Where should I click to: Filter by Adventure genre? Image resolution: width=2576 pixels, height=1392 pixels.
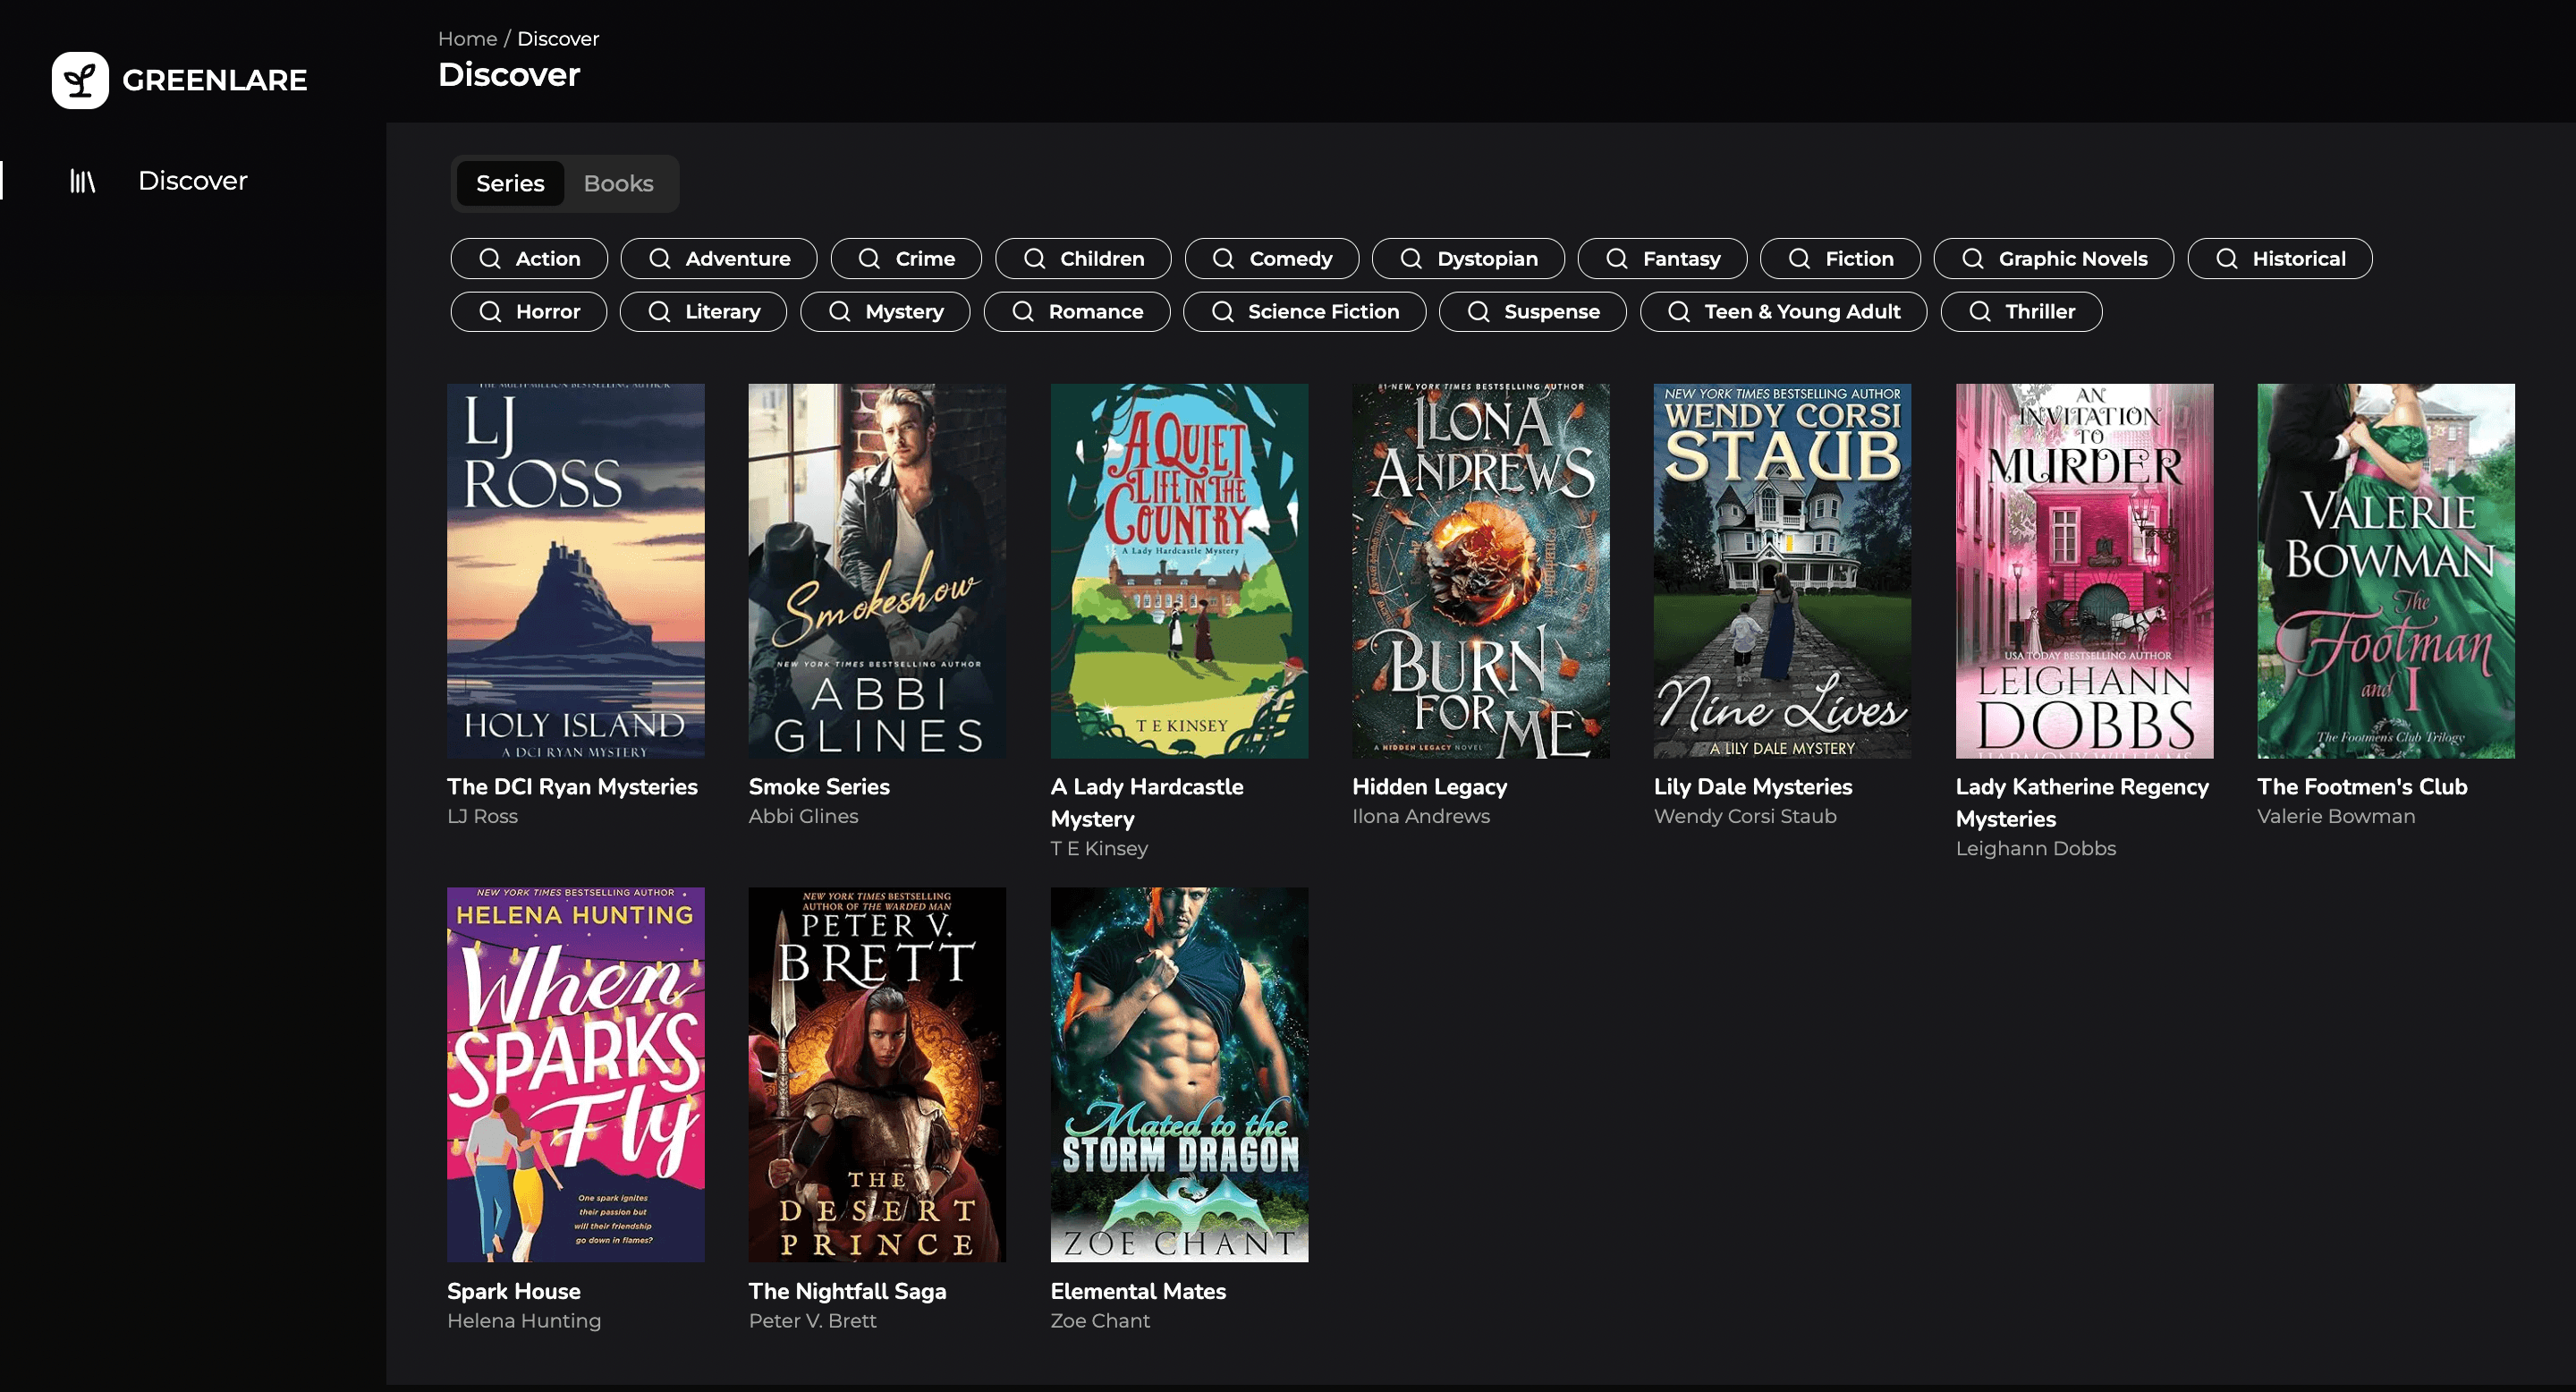(719, 259)
